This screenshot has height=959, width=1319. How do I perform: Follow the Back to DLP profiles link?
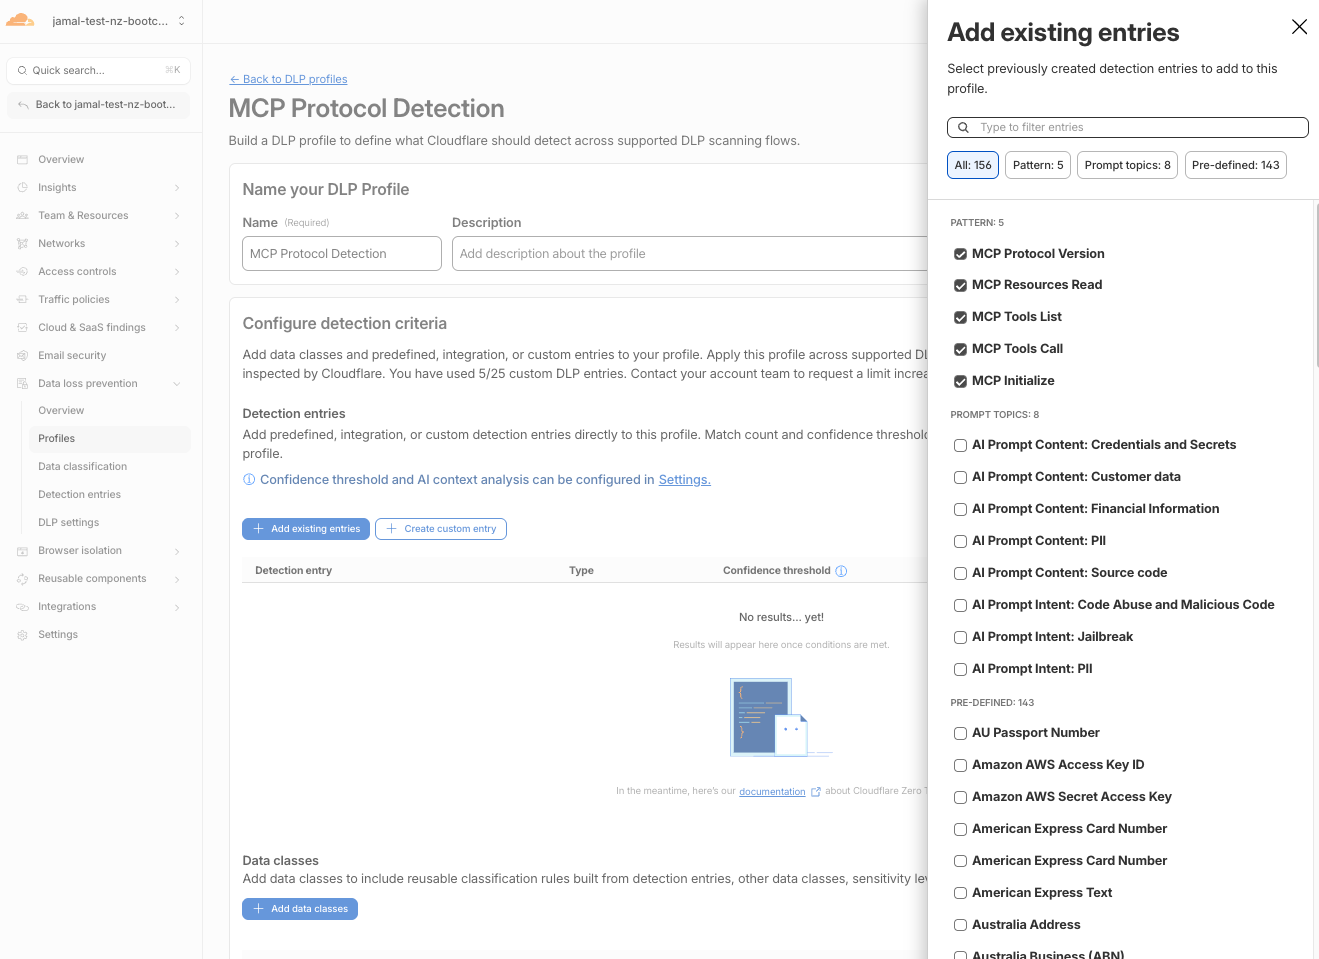click(x=288, y=79)
